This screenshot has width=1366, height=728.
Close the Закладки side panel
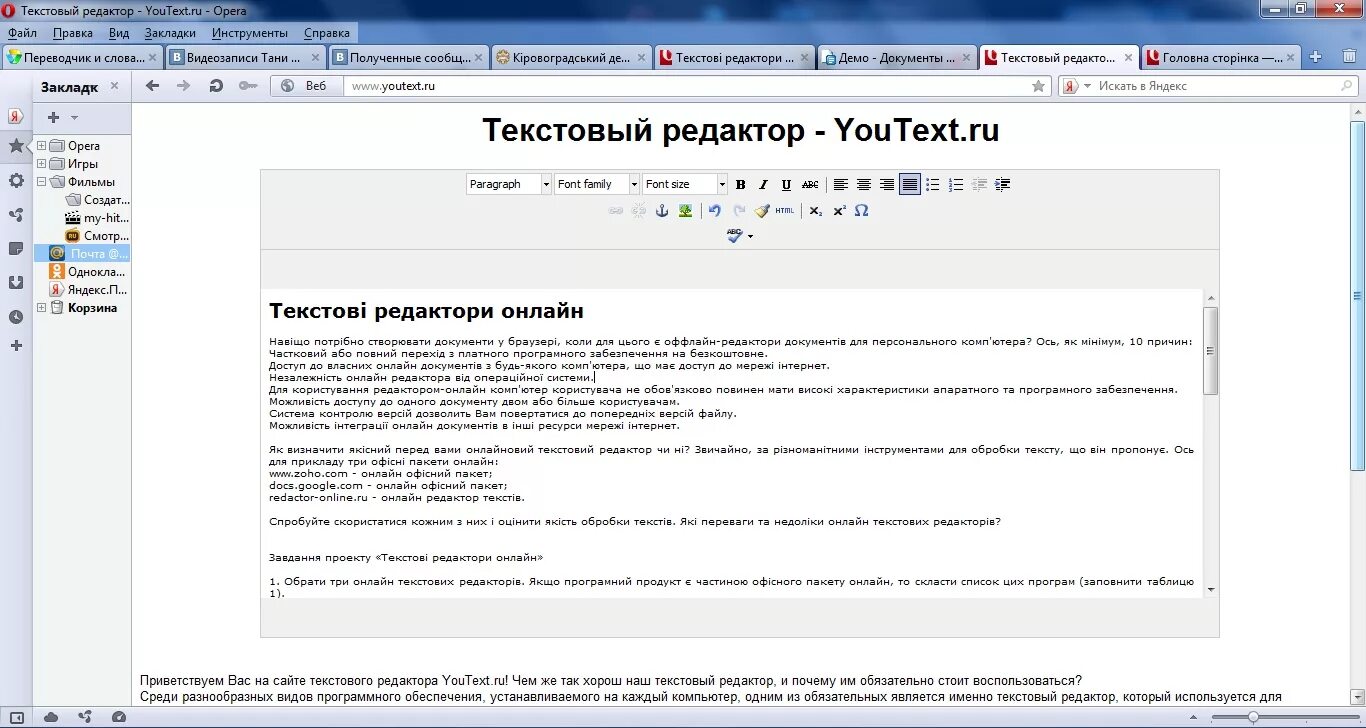point(115,86)
